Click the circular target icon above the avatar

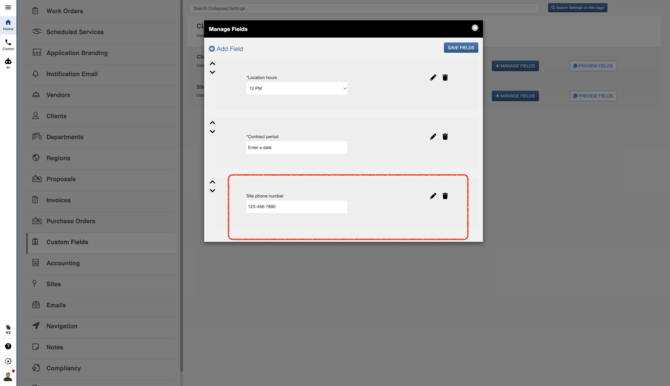coord(8,361)
